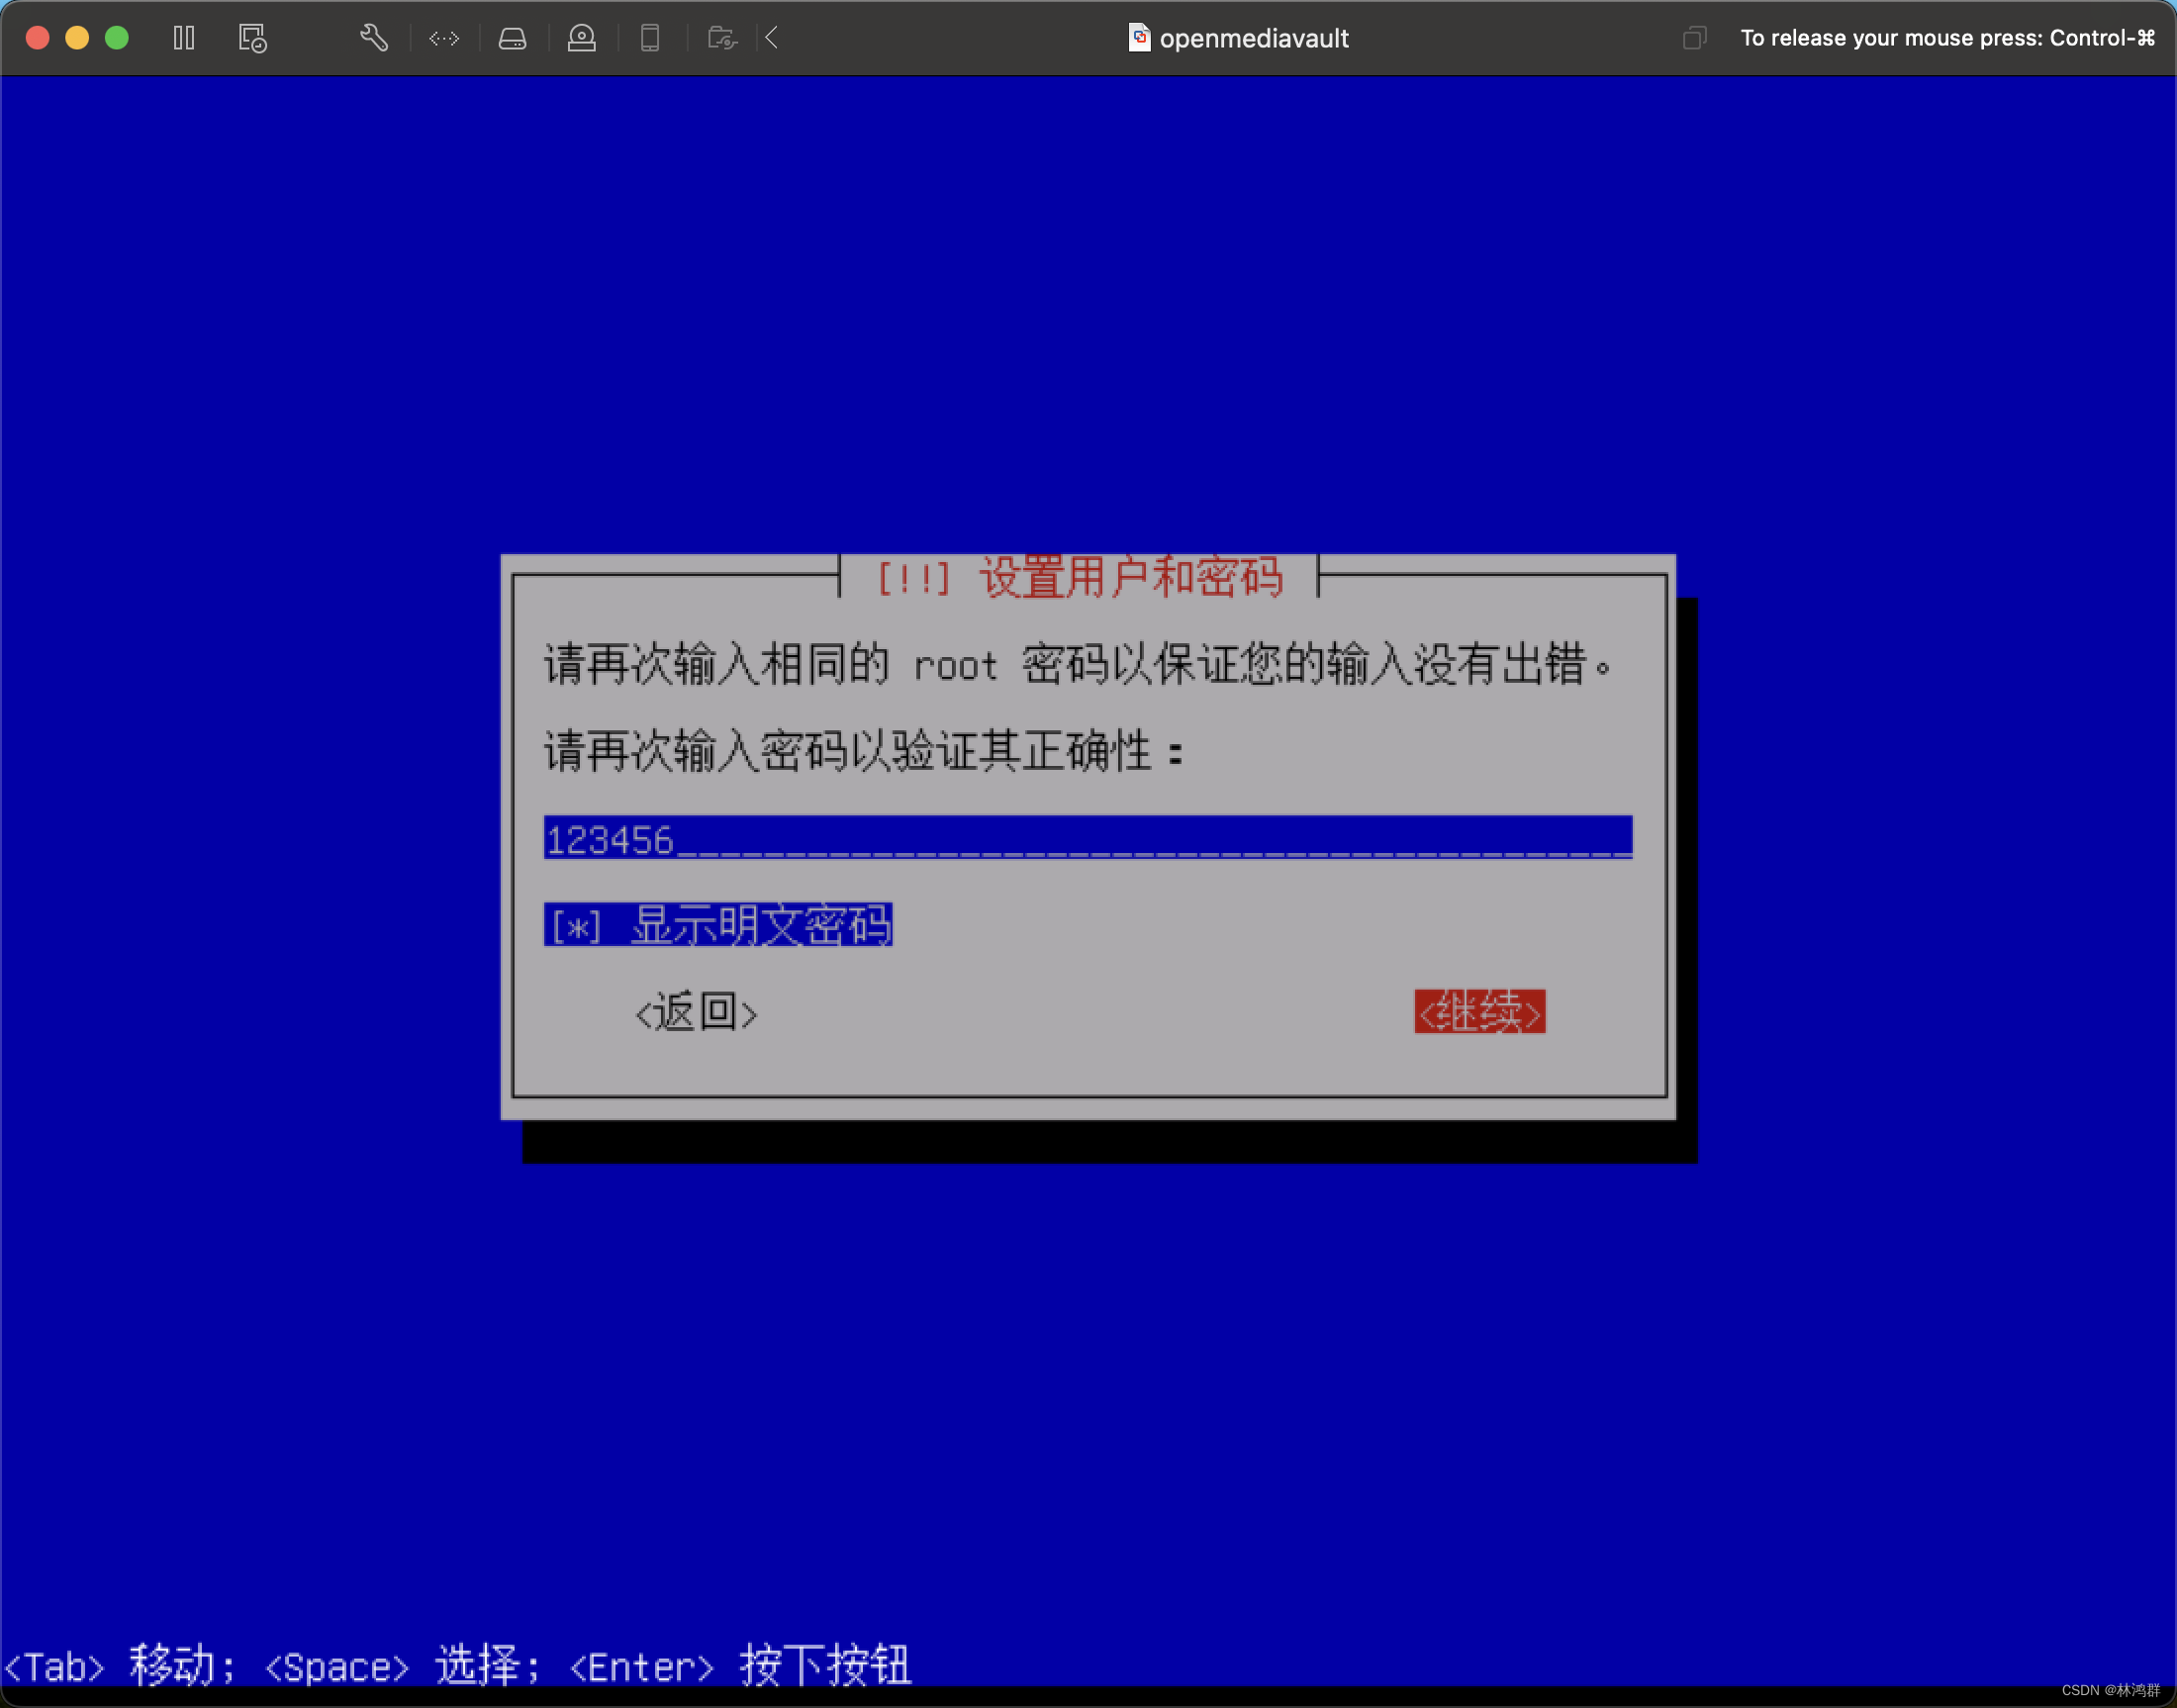Close the openmediavault VM window
Image resolution: width=2177 pixels, height=1708 pixels.
click(38, 38)
